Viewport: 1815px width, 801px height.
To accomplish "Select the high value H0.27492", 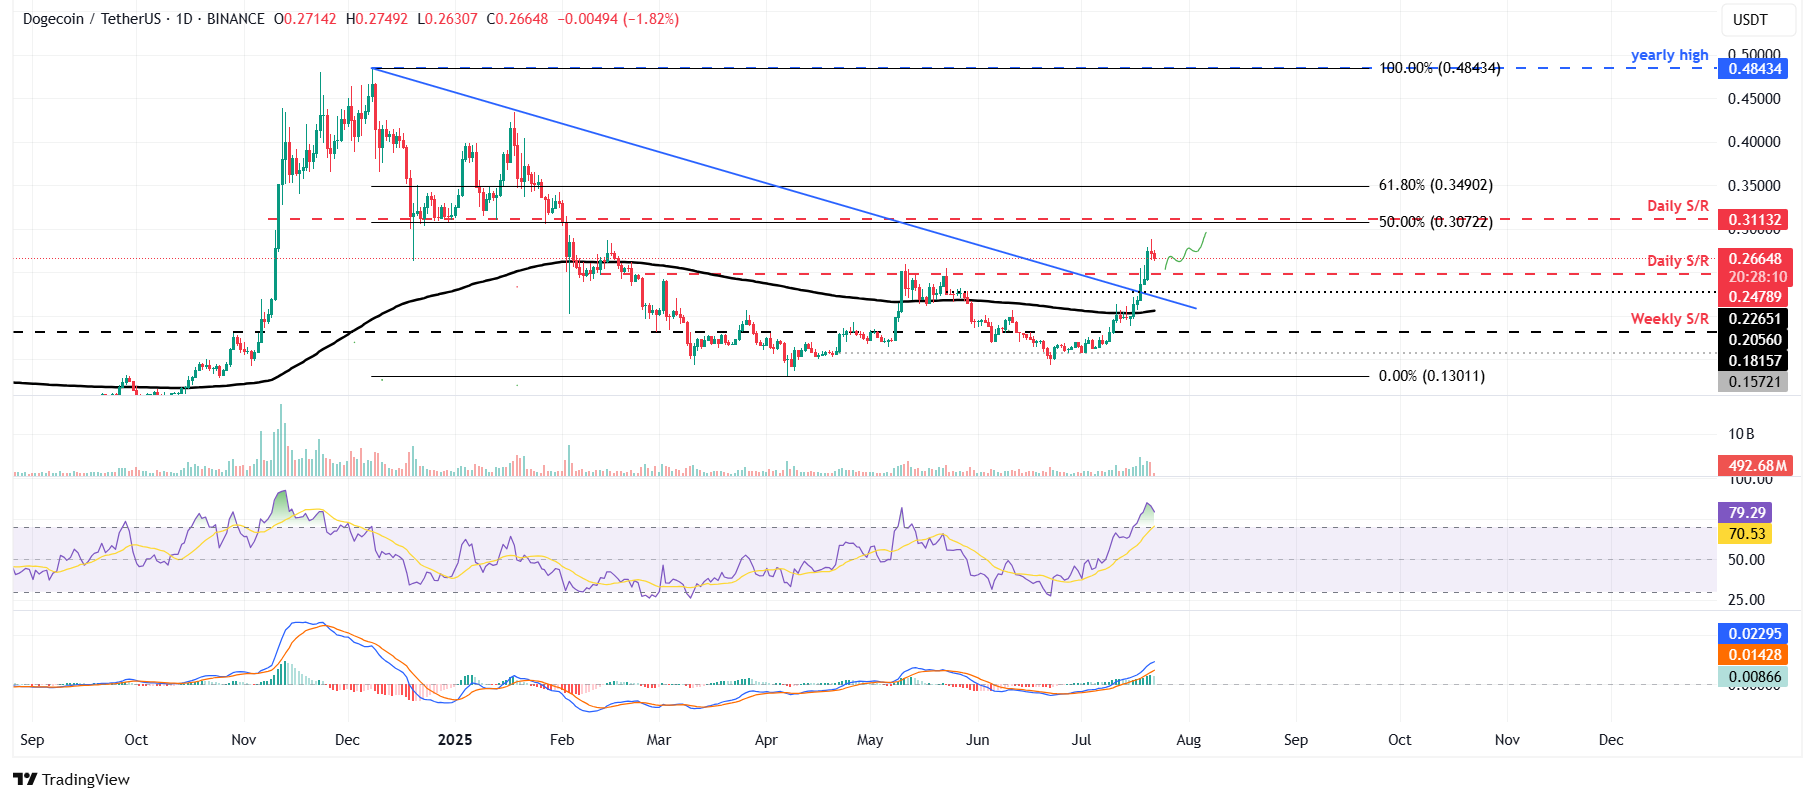I will click(377, 19).
